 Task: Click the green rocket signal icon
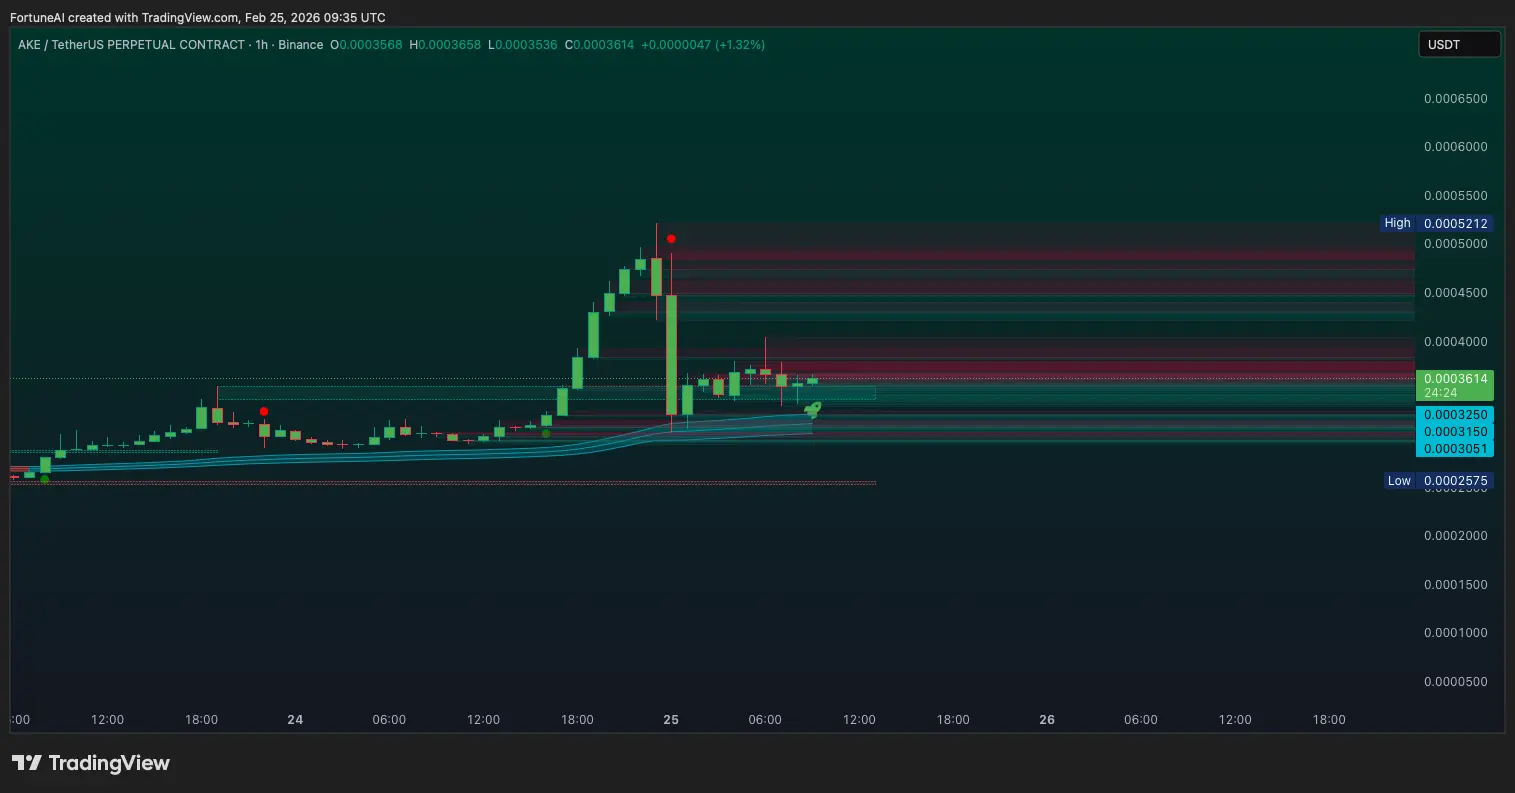point(813,408)
